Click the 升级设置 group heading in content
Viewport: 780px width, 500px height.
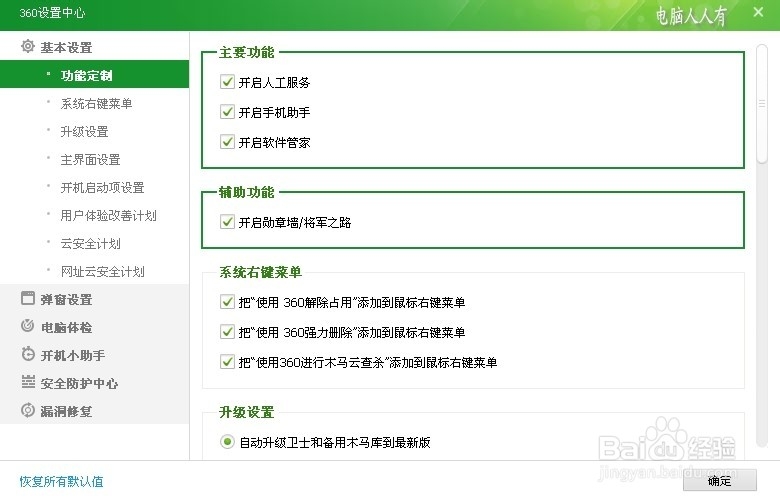pyautogui.click(x=247, y=412)
